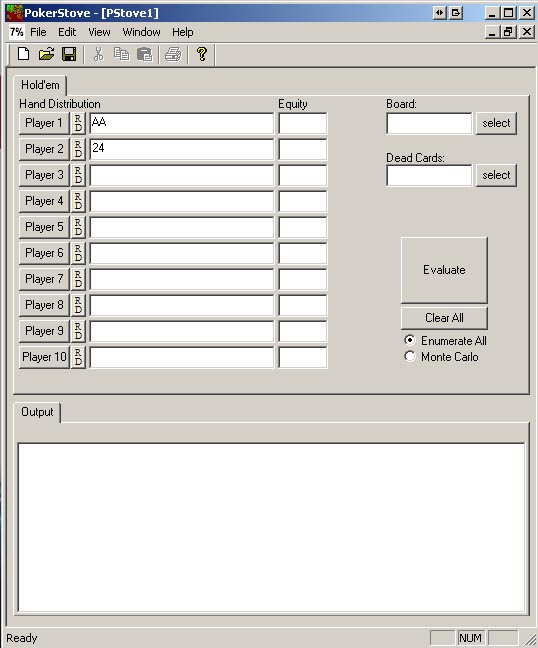Click the select button next to Board

(496, 123)
